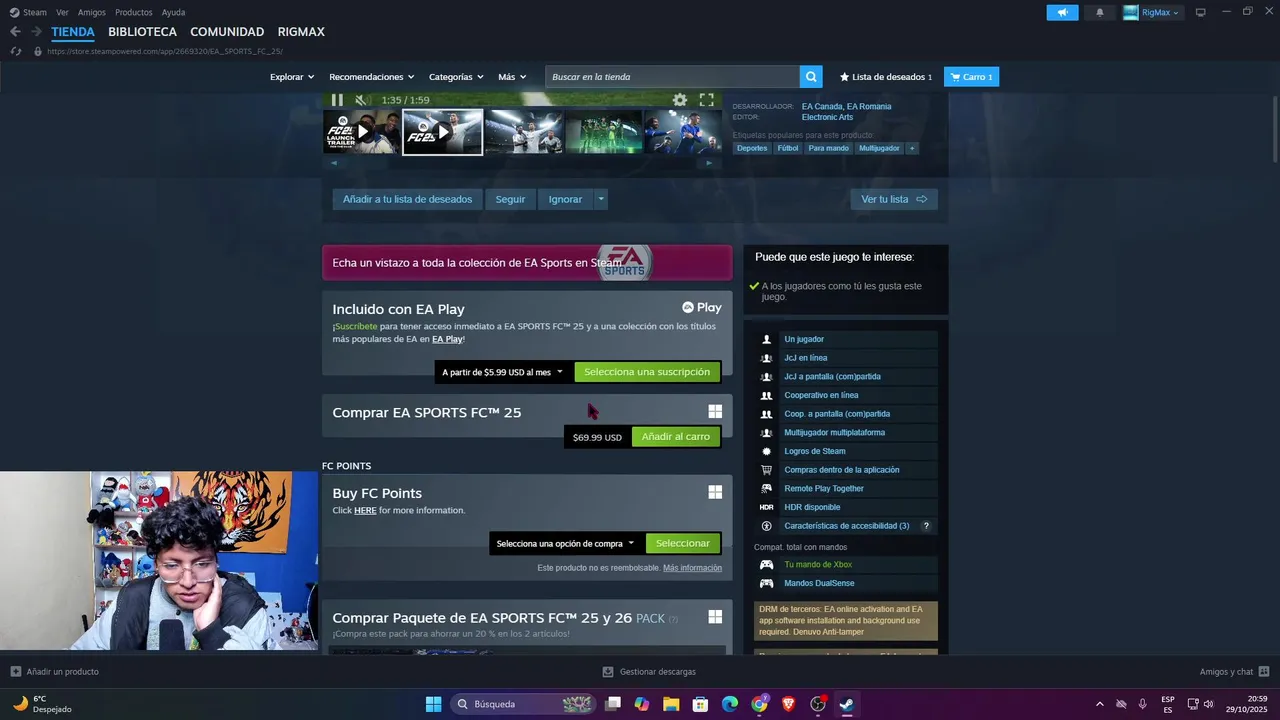Add EA SPORTS FC 25 to cart

[676, 437]
